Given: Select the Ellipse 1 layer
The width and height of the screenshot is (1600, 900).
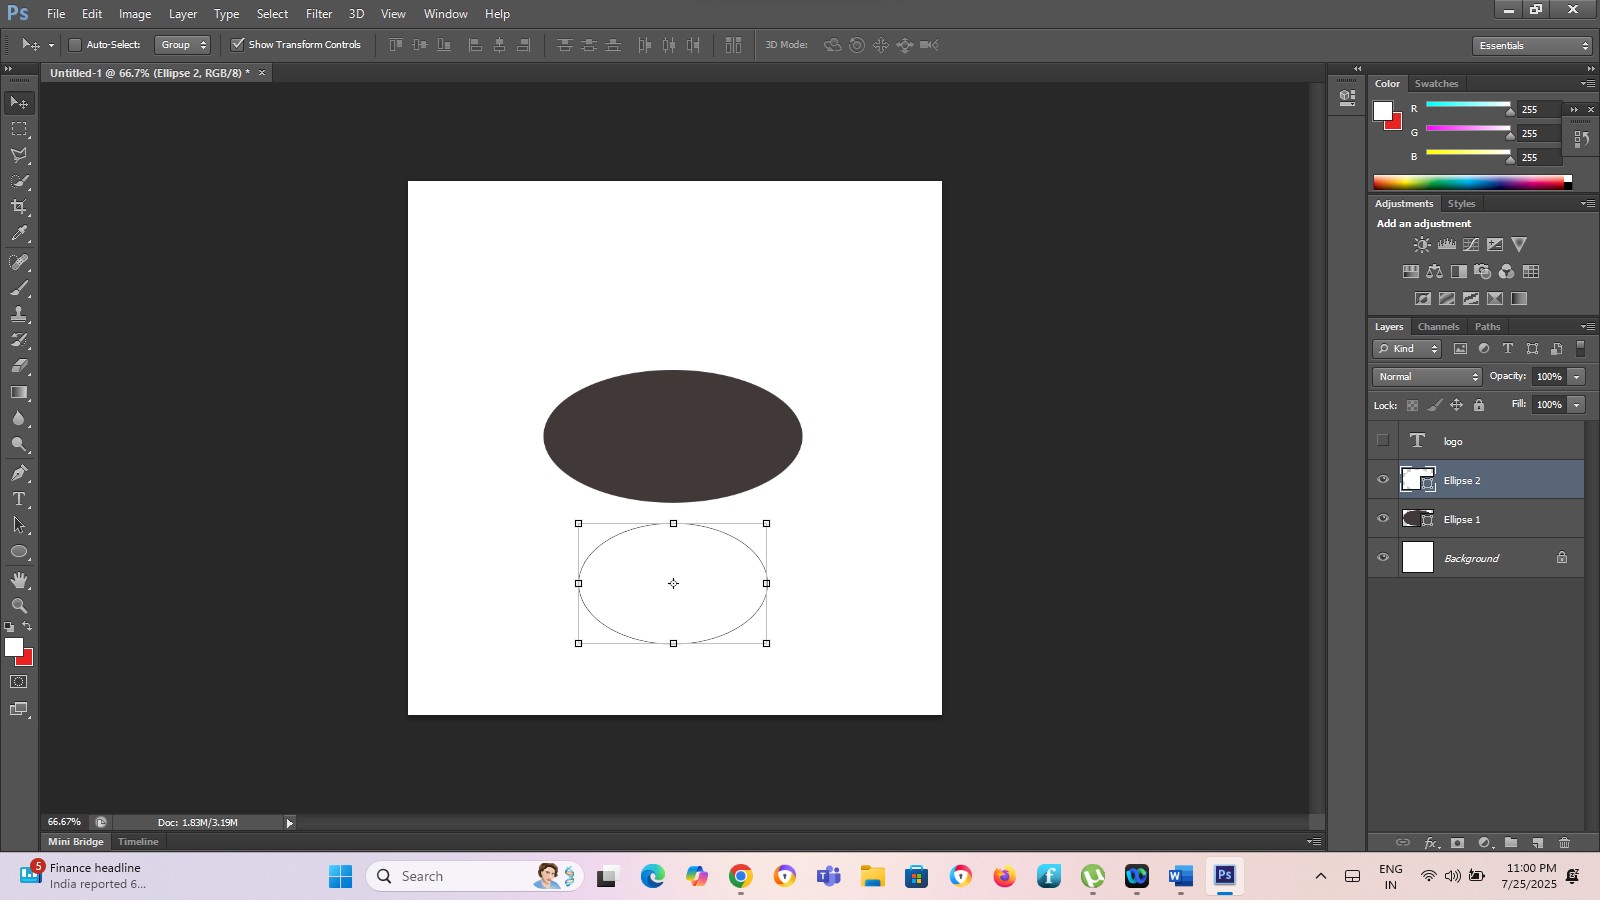Looking at the screenshot, I should 1477,519.
